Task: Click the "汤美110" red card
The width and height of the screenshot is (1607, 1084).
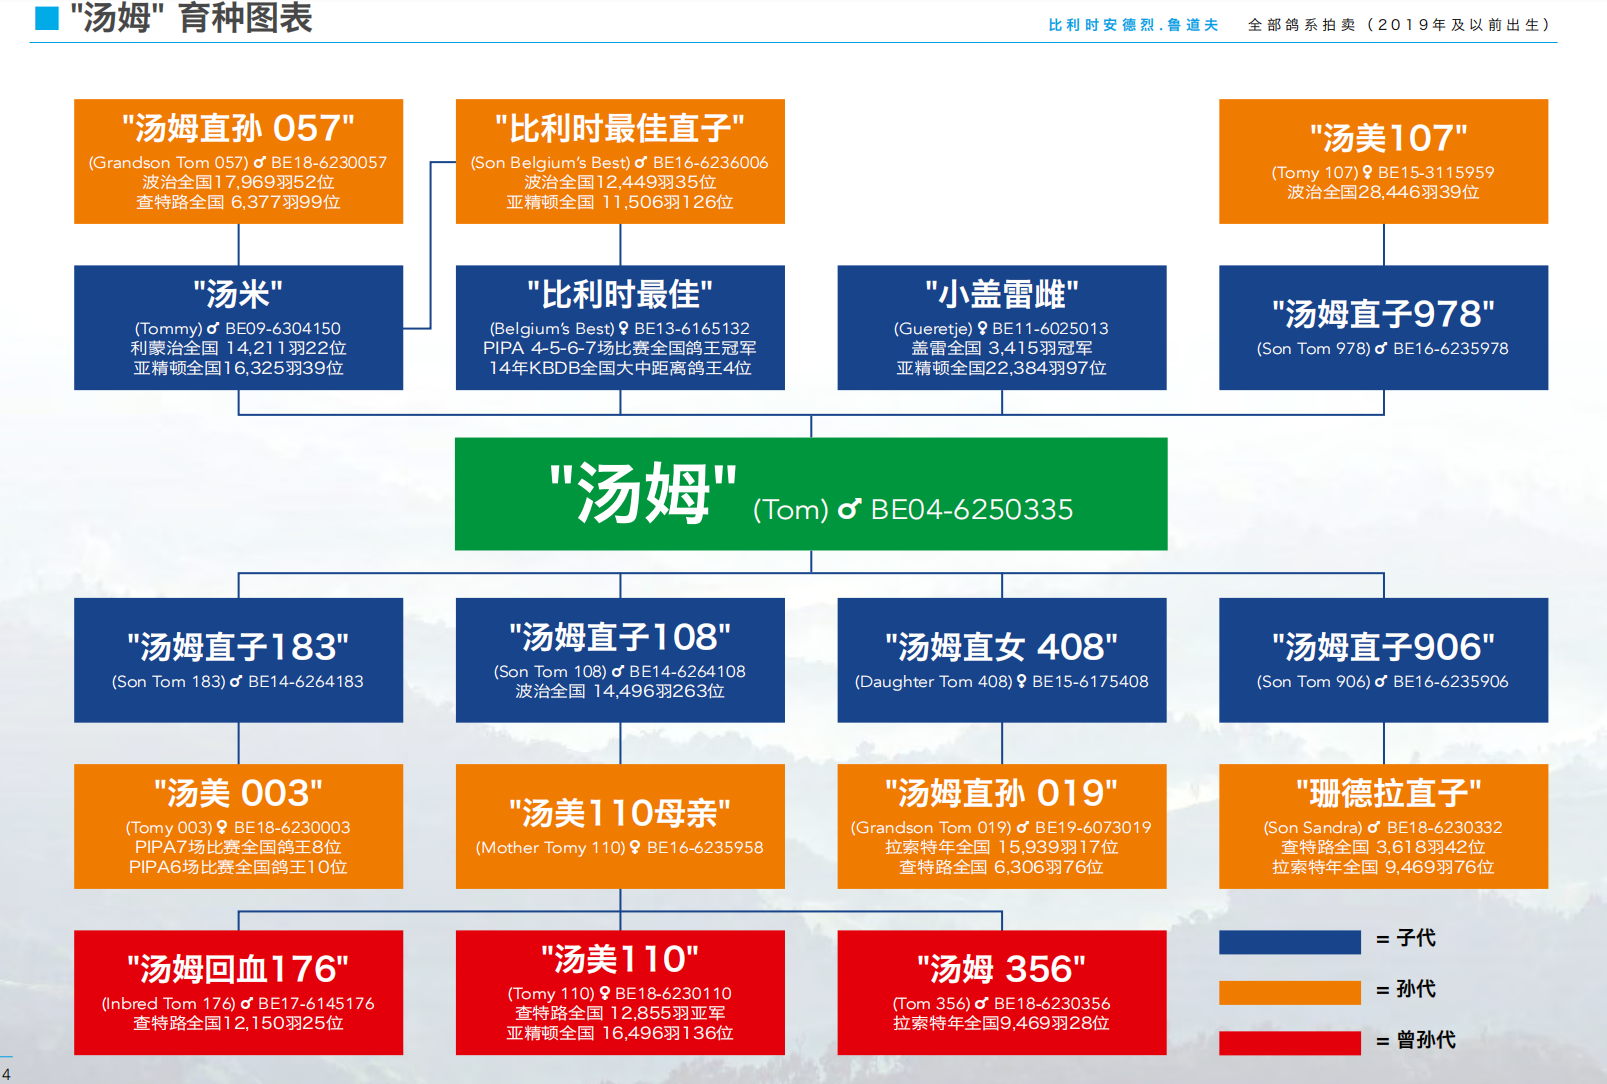Action: coord(620,992)
